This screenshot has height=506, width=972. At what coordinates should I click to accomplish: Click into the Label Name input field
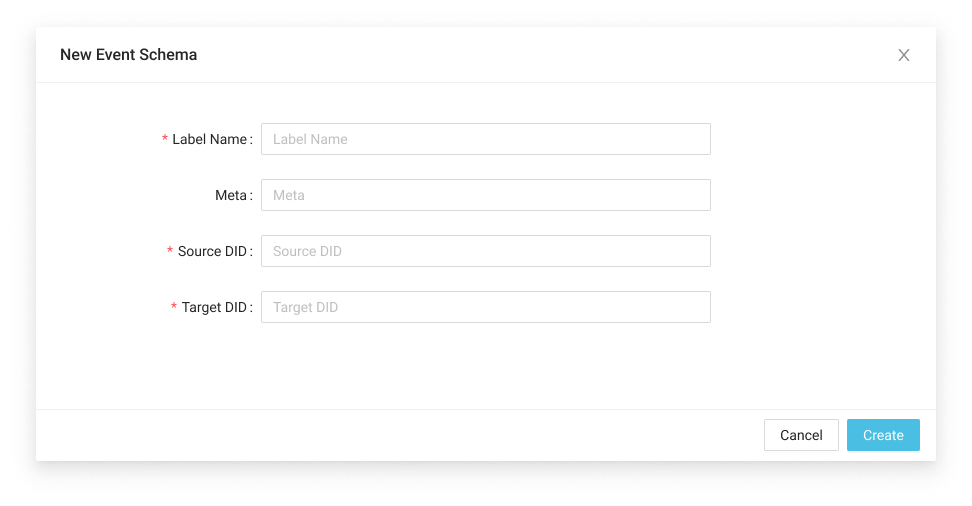click(485, 139)
